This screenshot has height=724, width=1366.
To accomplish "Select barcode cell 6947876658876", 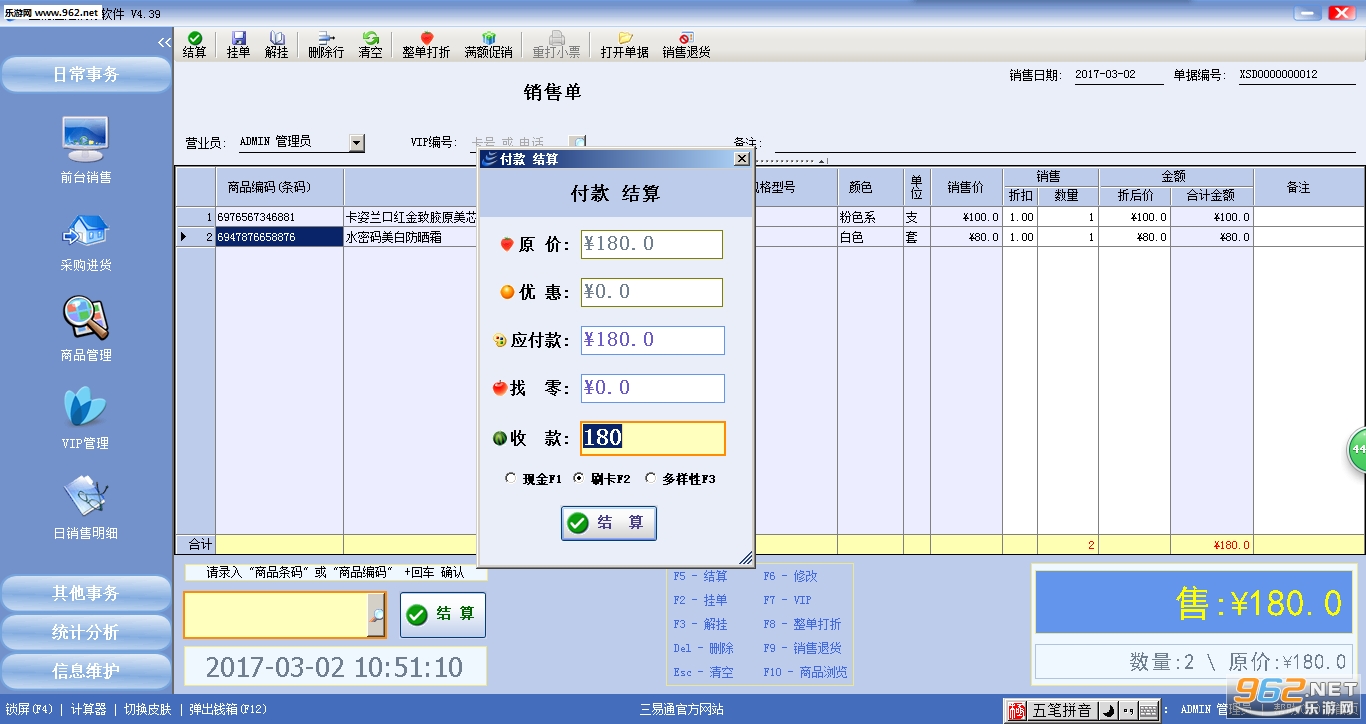I will click(x=280, y=237).
